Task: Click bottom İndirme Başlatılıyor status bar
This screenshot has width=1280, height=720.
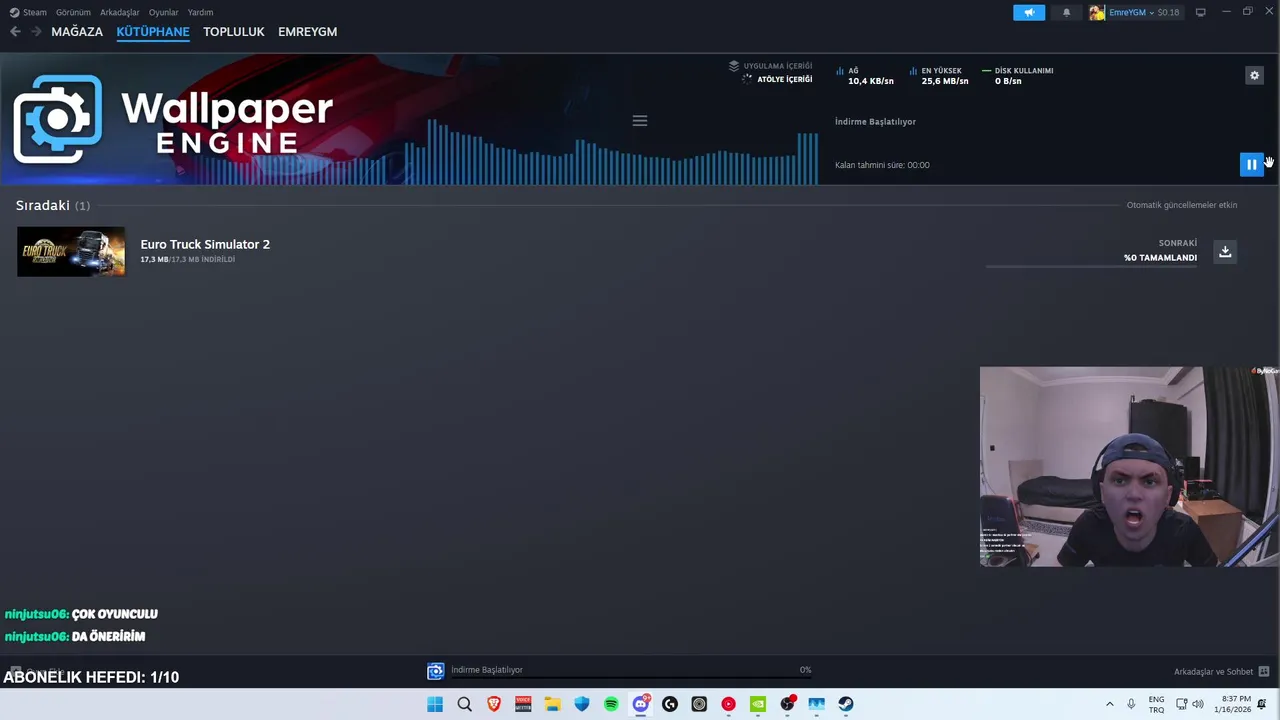Action: tap(630, 670)
